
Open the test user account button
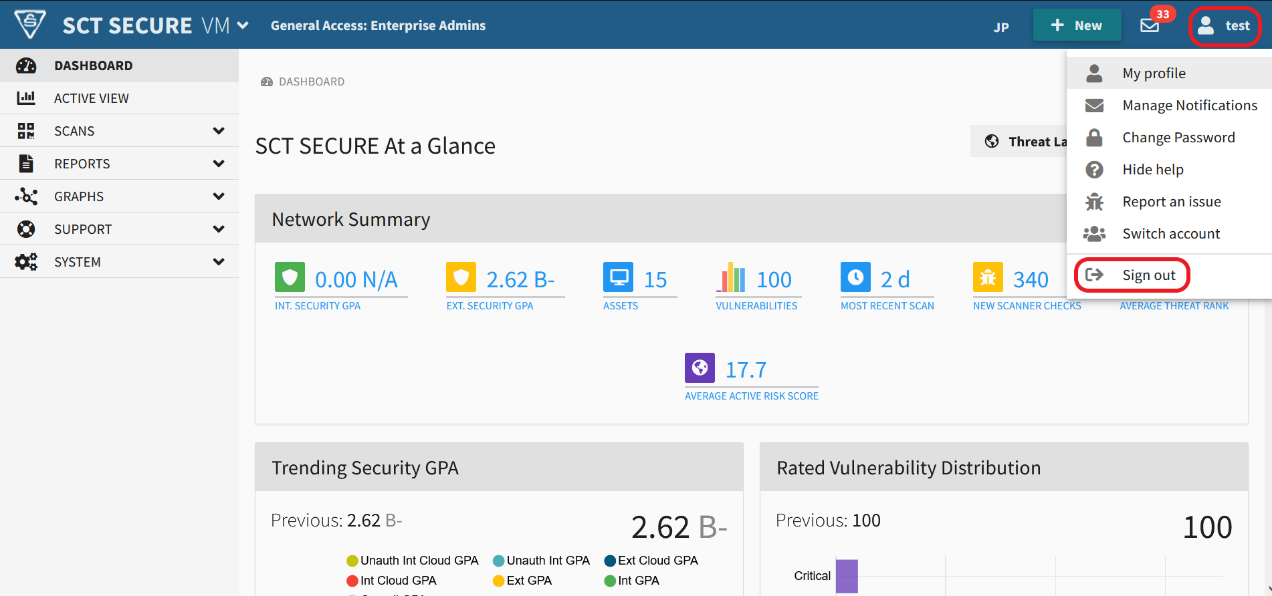[x=1224, y=26]
